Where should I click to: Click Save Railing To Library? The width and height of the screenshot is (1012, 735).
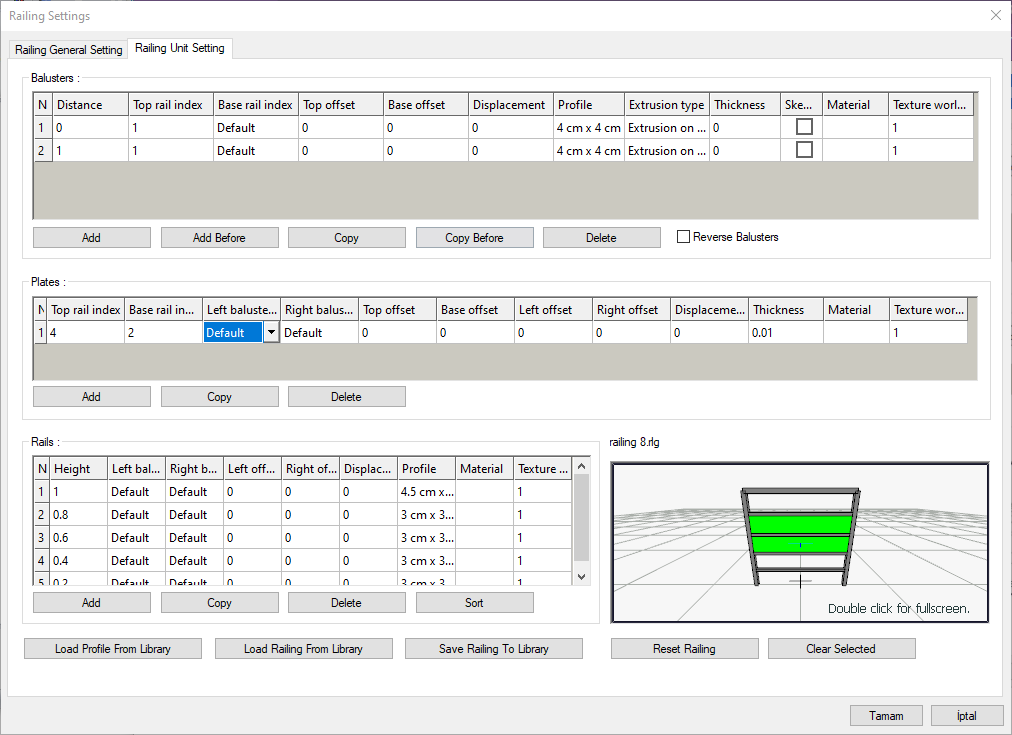(x=493, y=649)
